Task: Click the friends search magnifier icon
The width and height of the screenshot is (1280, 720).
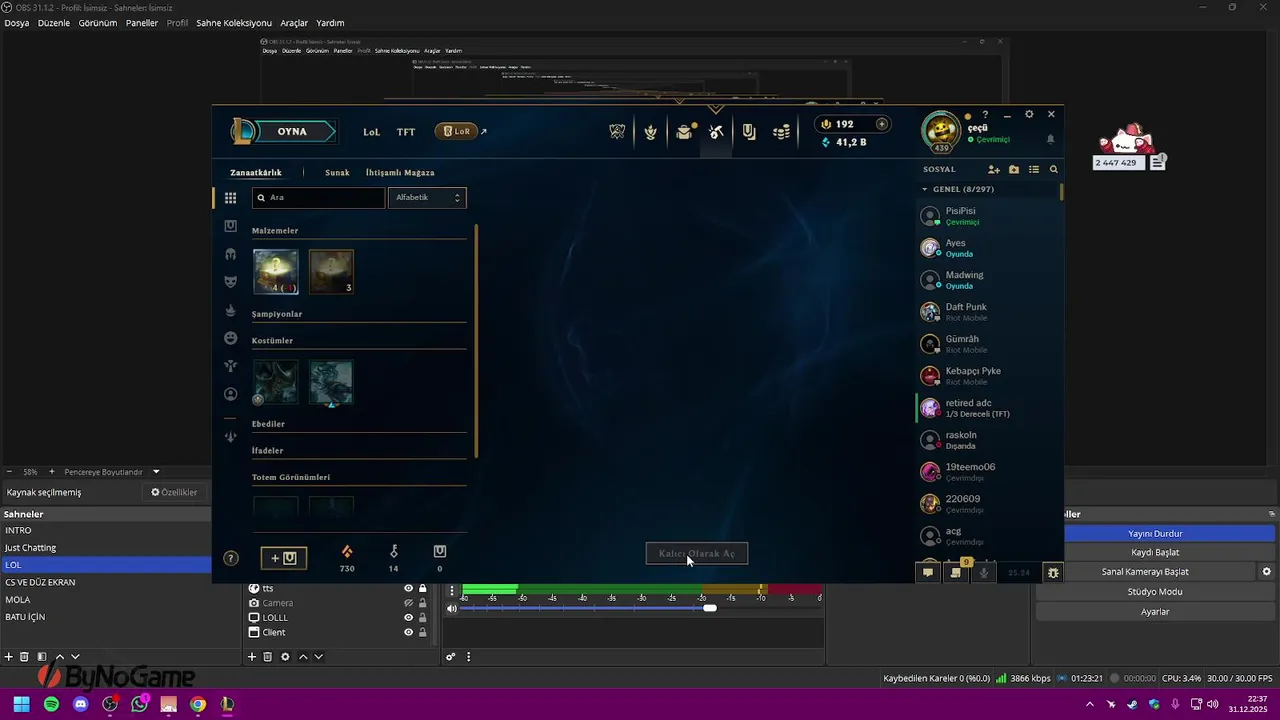Action: tap(1054, 170)
